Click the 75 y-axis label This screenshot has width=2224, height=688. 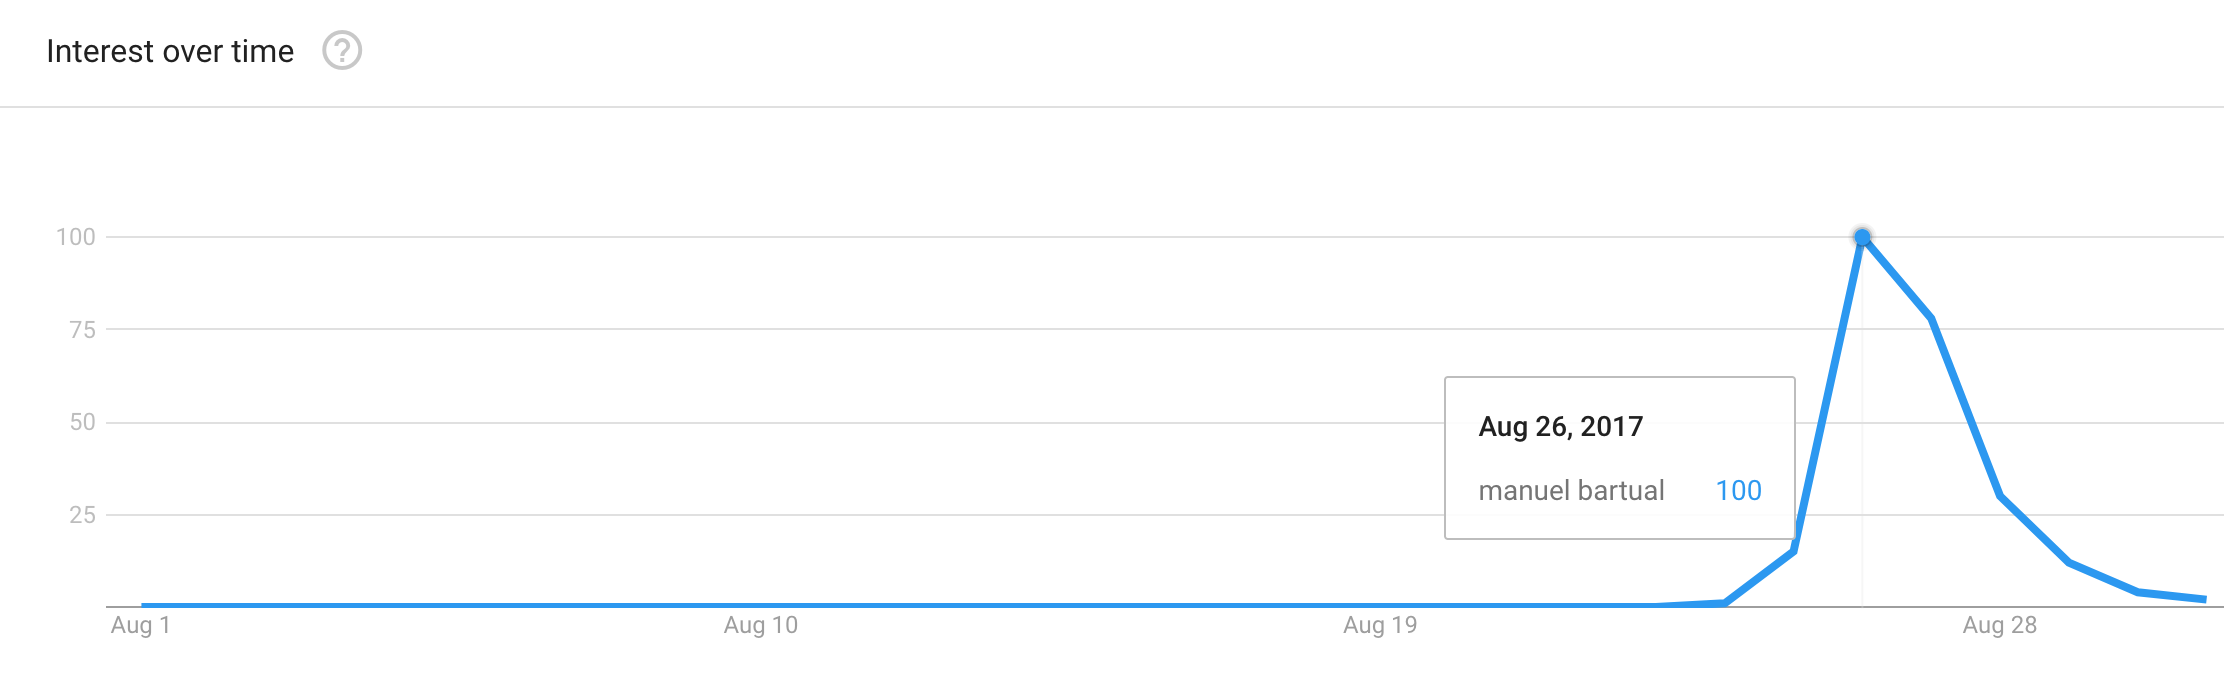point(83,330)
